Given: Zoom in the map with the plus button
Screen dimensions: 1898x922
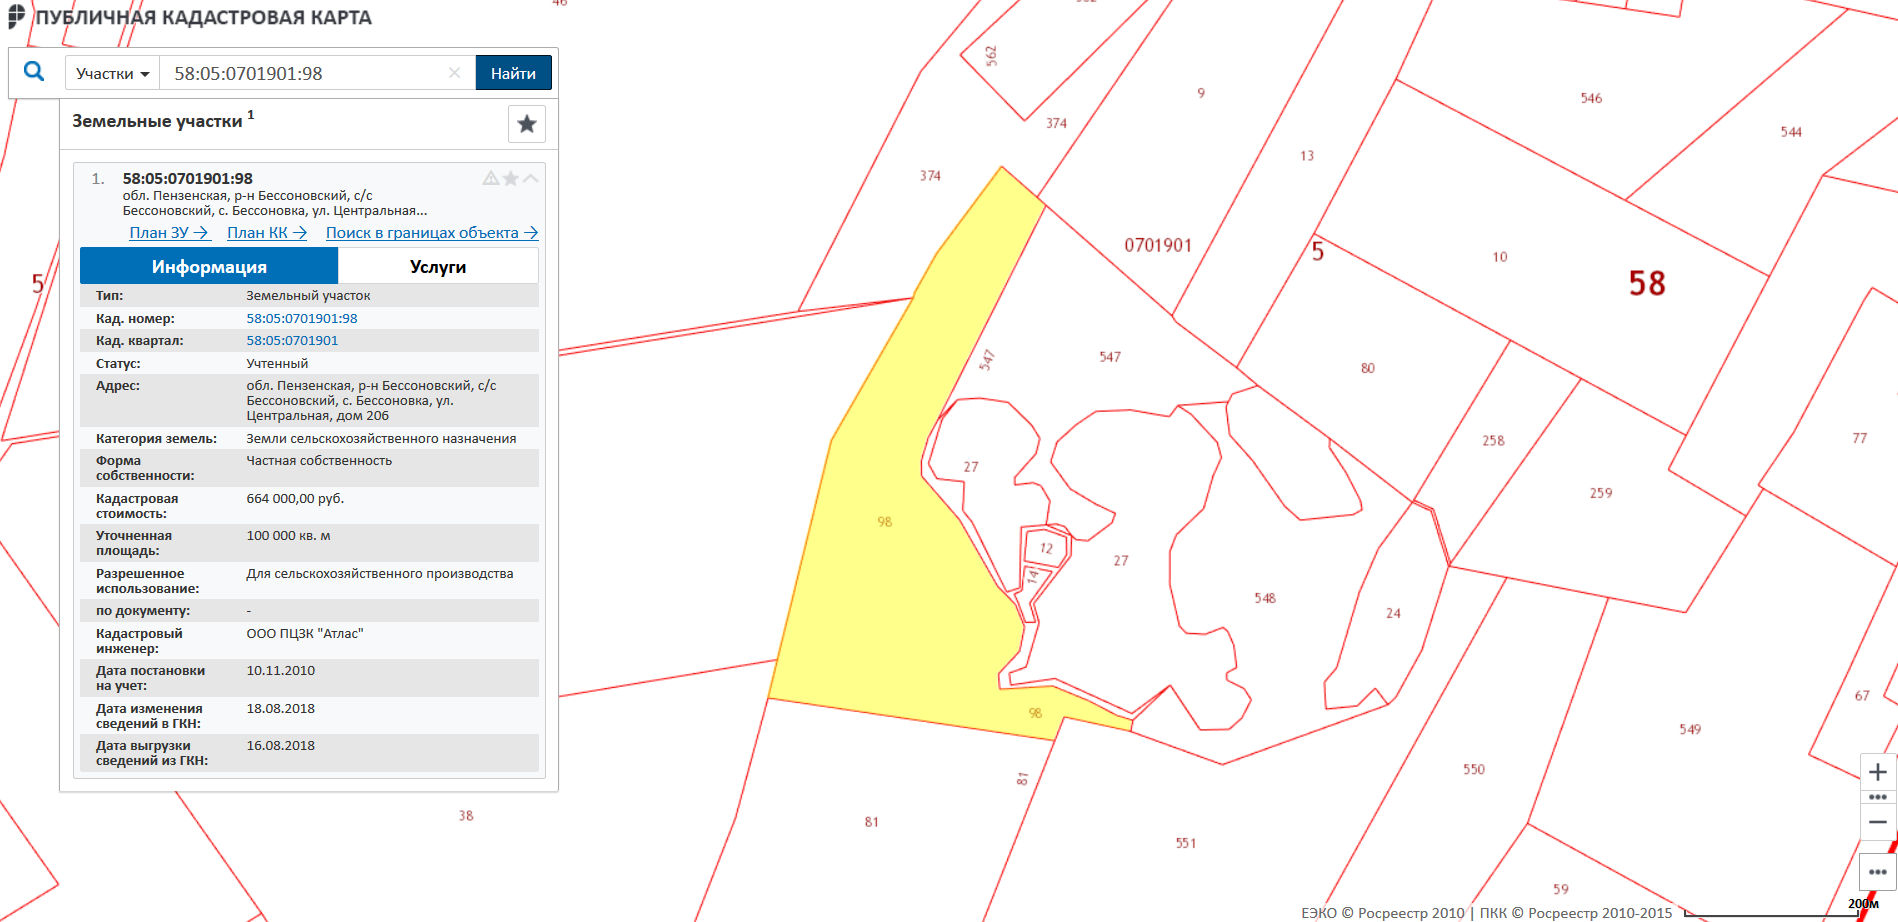Looking at the screenshot, I should click(x=1878, y=772).
